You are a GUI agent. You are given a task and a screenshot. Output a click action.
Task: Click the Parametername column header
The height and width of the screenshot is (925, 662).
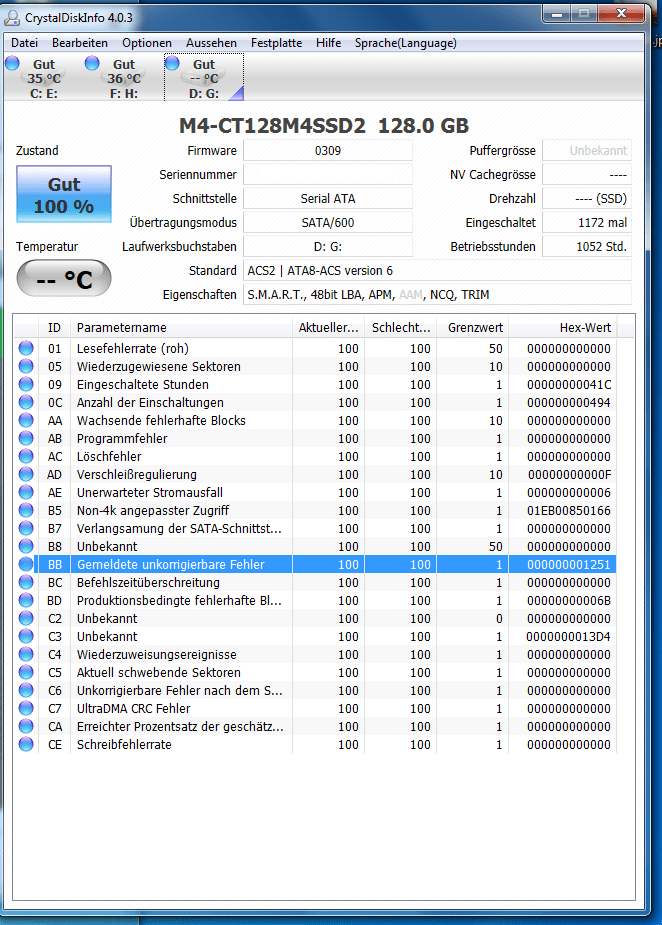[x=181, y=327]
